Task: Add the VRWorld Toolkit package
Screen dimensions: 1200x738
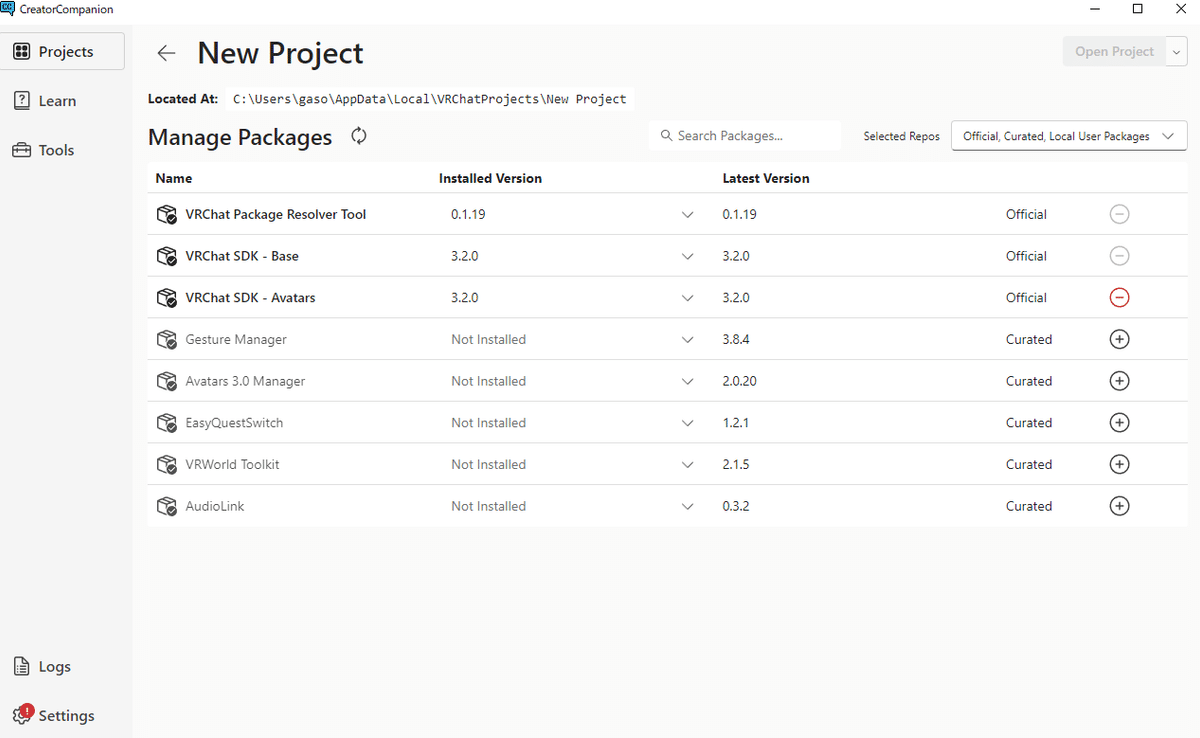Action: tap(1120, 464)
